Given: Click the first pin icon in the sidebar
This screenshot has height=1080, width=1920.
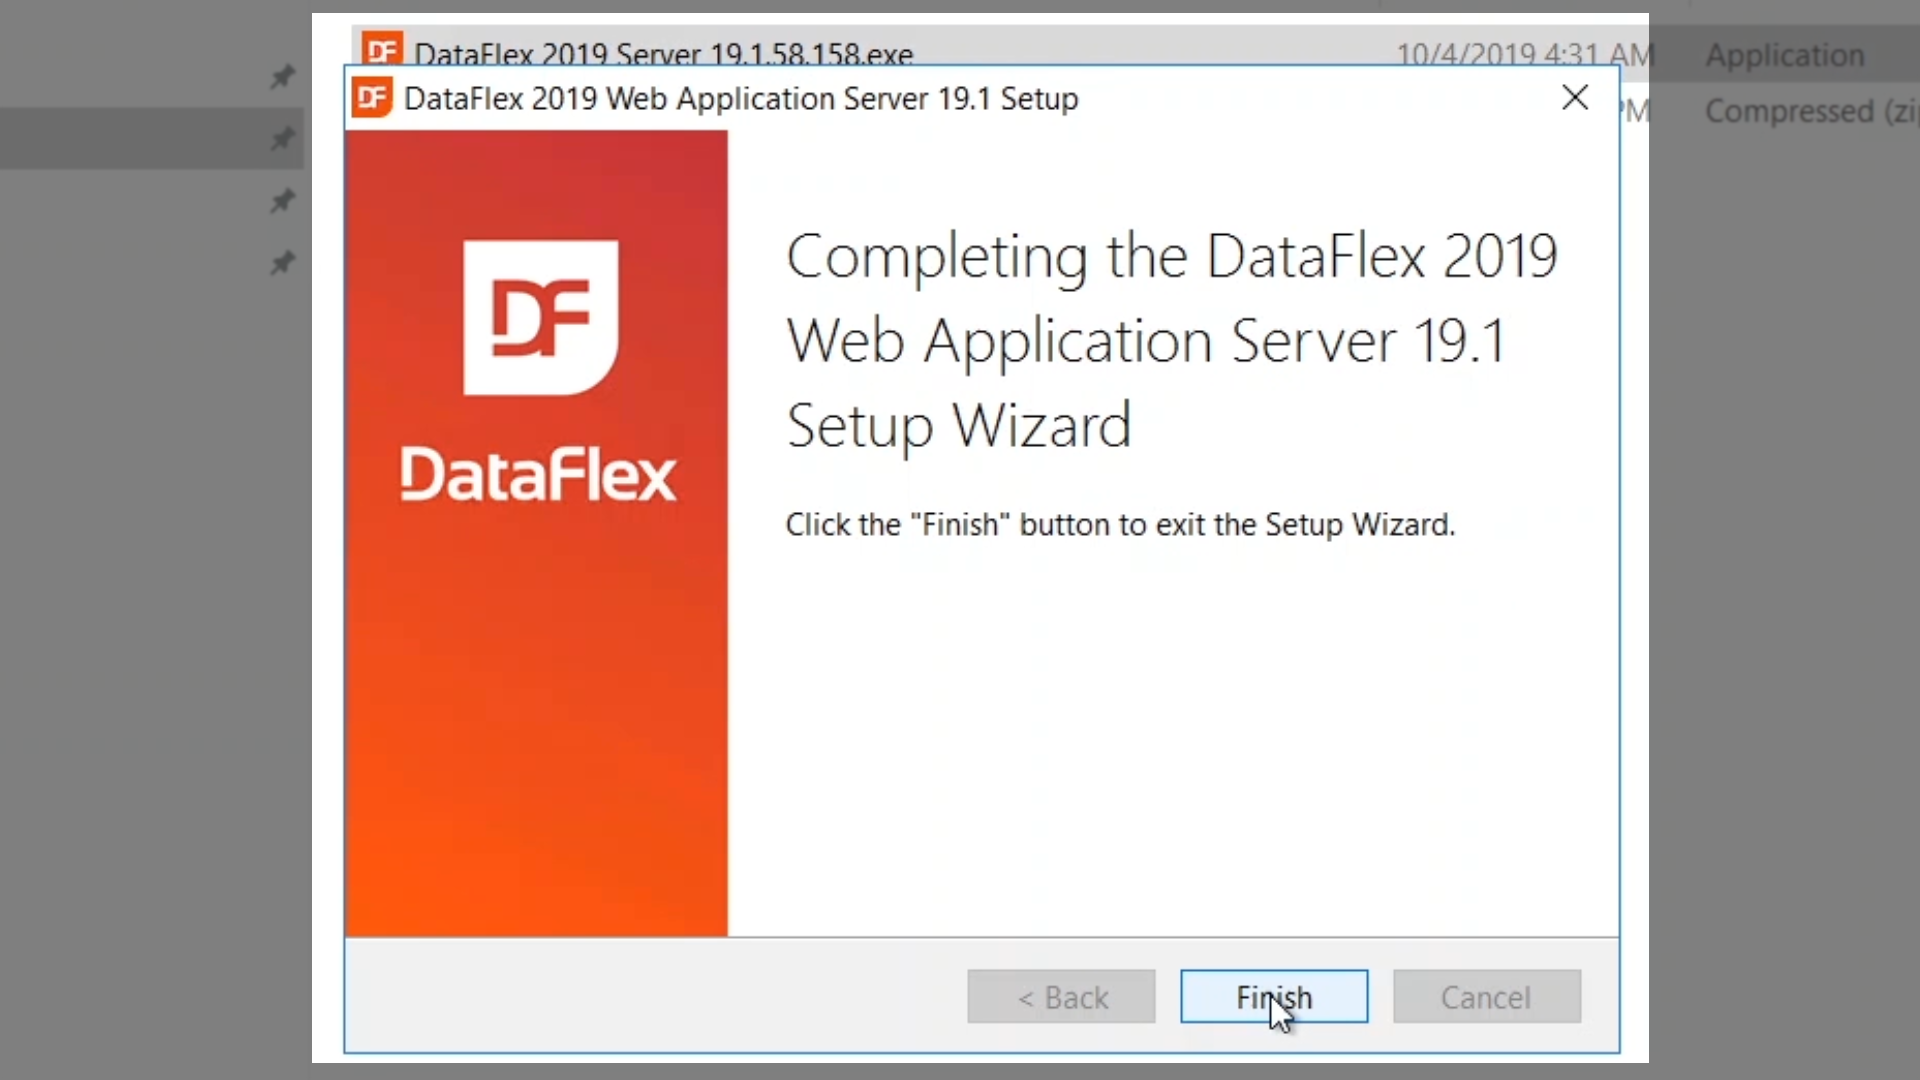Looking at the screenshot, I should [283, 76].
